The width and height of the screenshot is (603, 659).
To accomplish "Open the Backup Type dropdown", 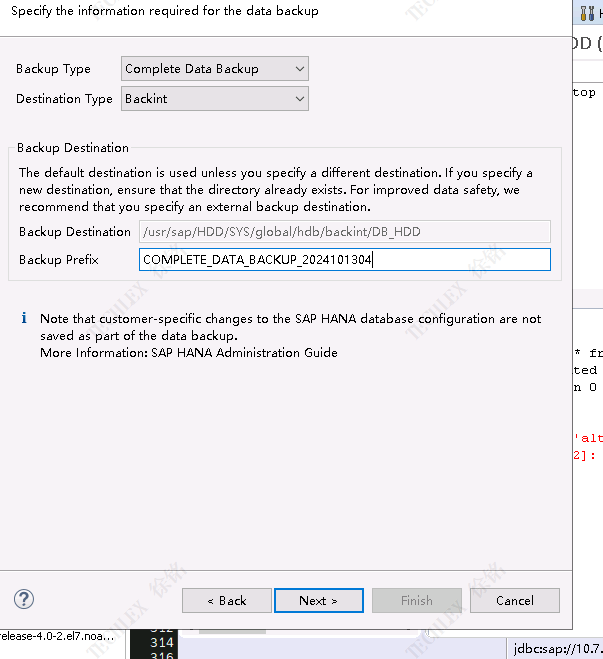I will coord(215,69).
